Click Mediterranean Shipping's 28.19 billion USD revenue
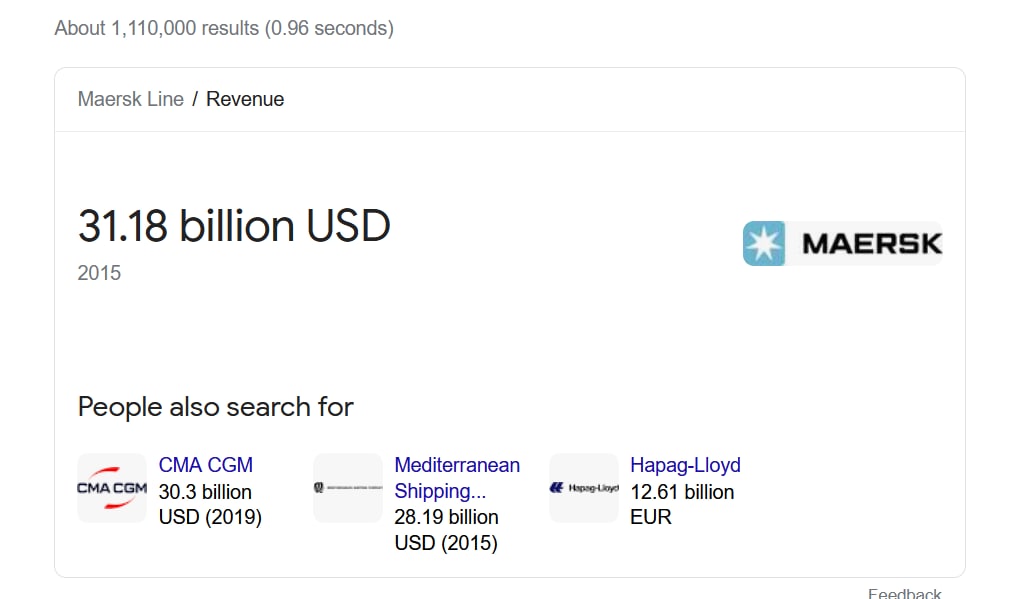1027x599 pixels. click(x=446, y=530)
